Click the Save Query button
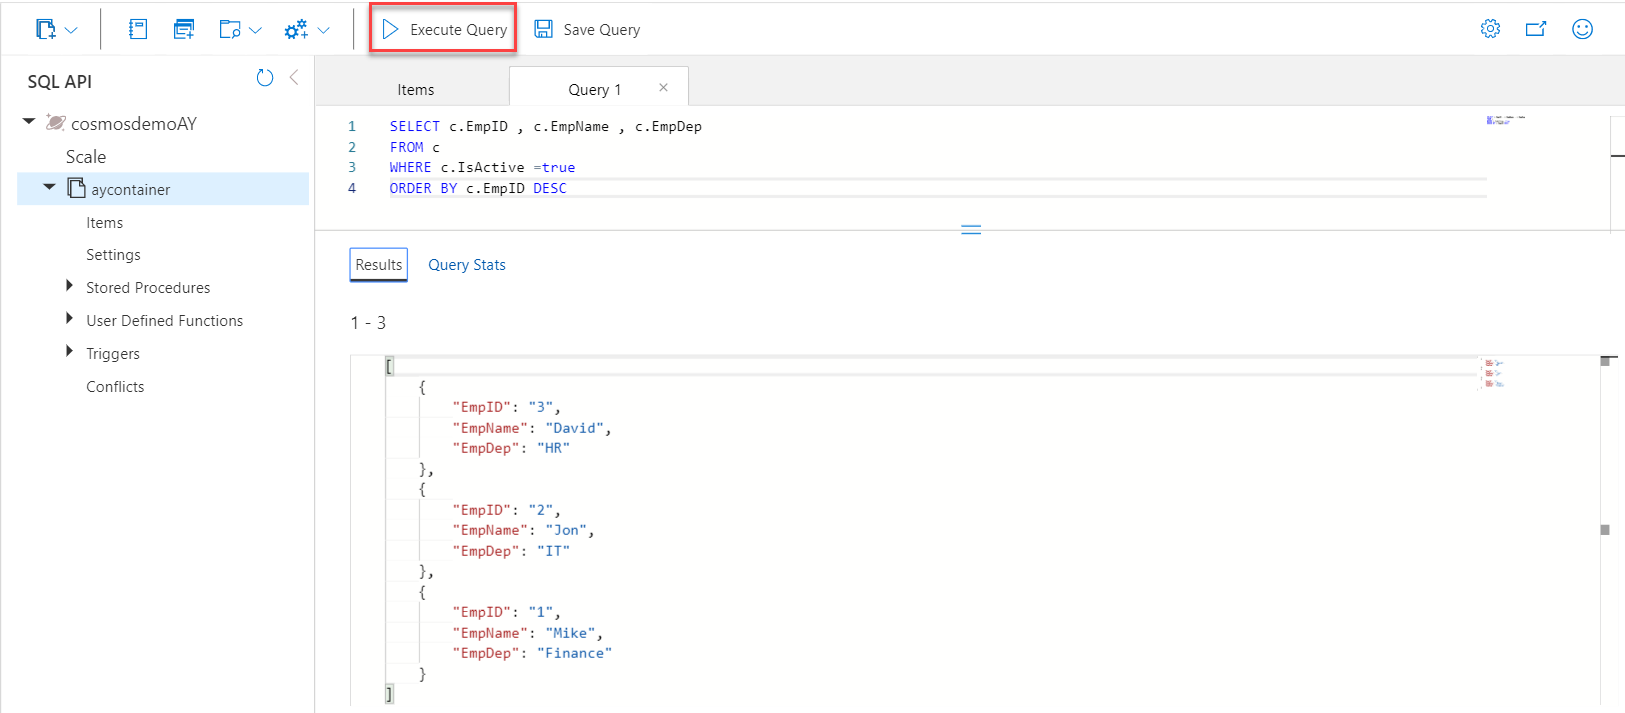Image resolution: width=1625 pixels, height=713 pixels. click(587, 30)
